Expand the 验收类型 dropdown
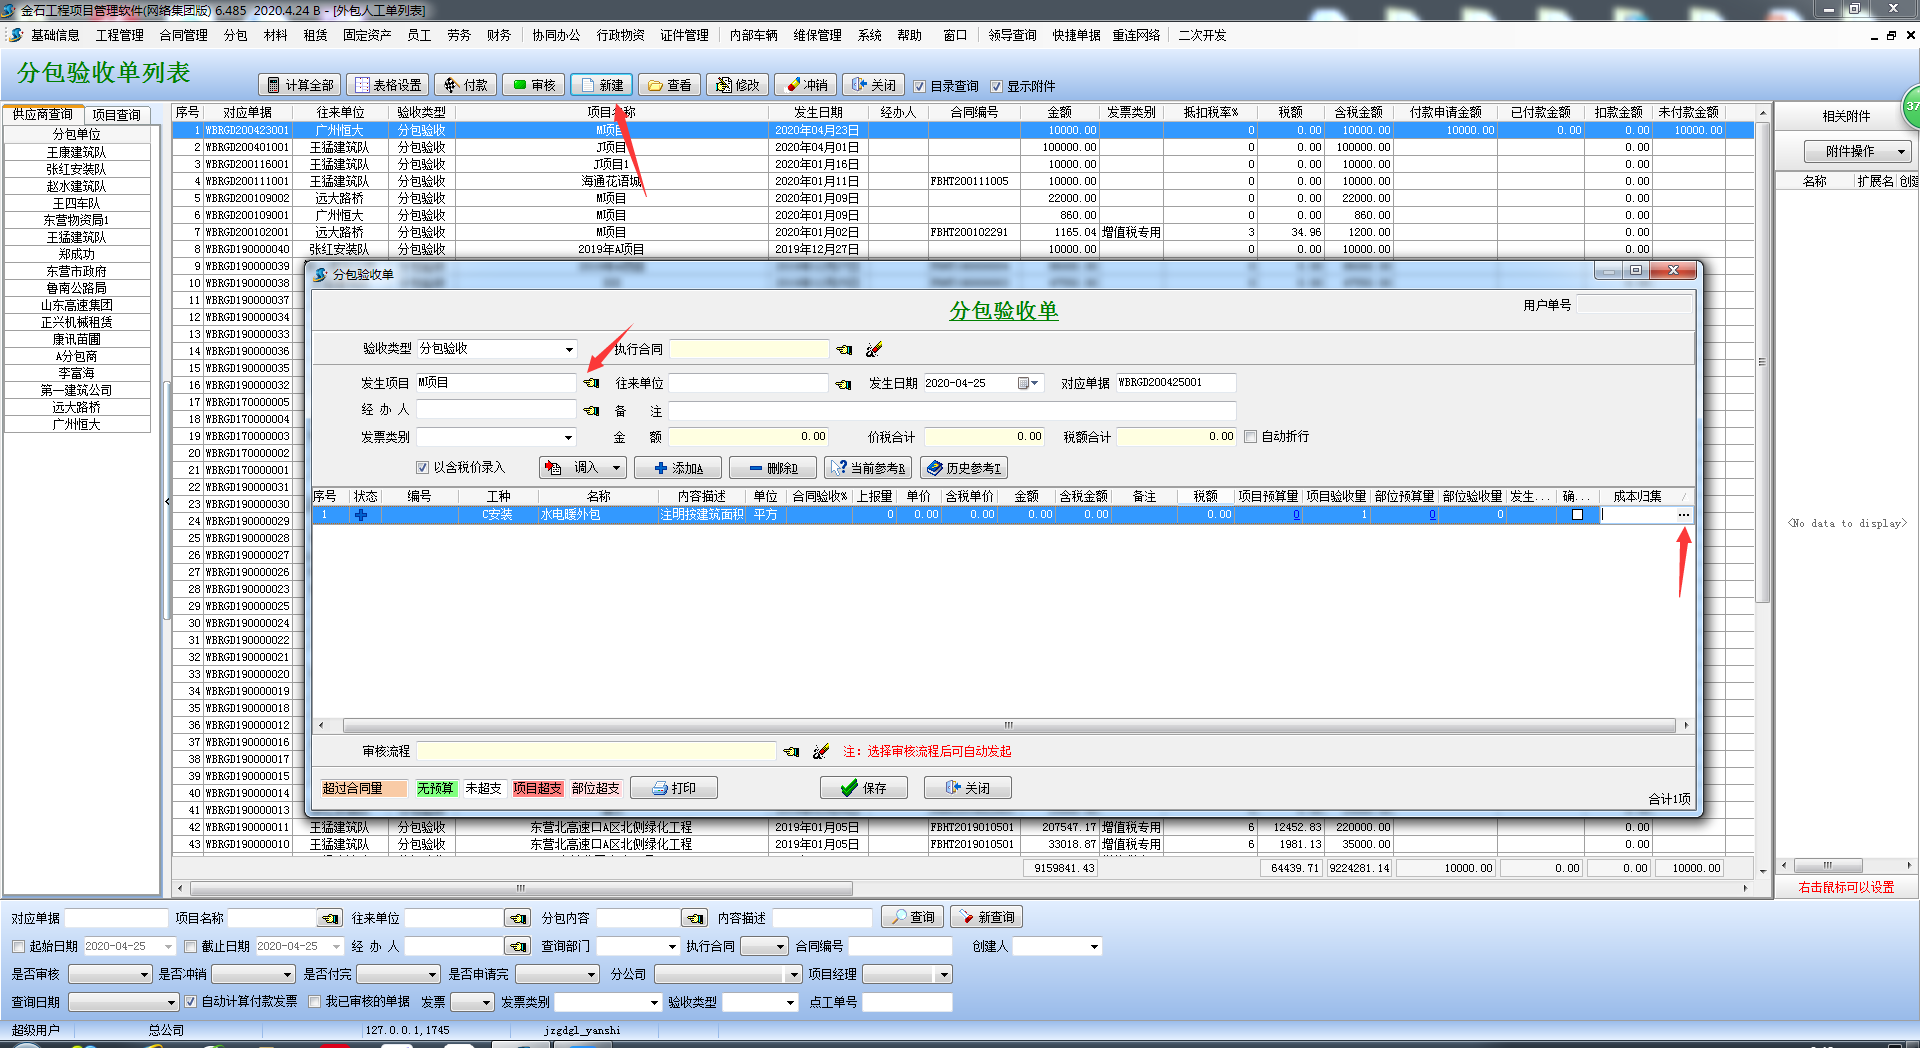The image size is (1920, 1048). coord(569,349)
